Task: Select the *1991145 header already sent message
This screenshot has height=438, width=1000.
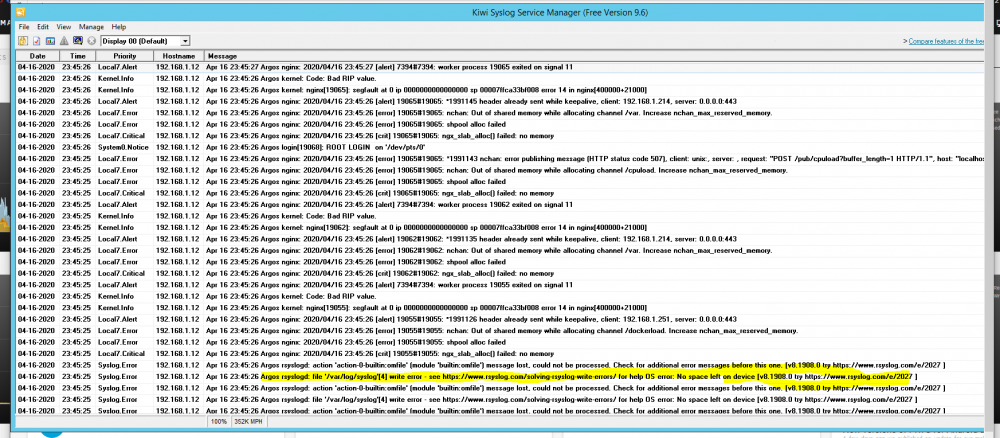Action: pos(472,101)
